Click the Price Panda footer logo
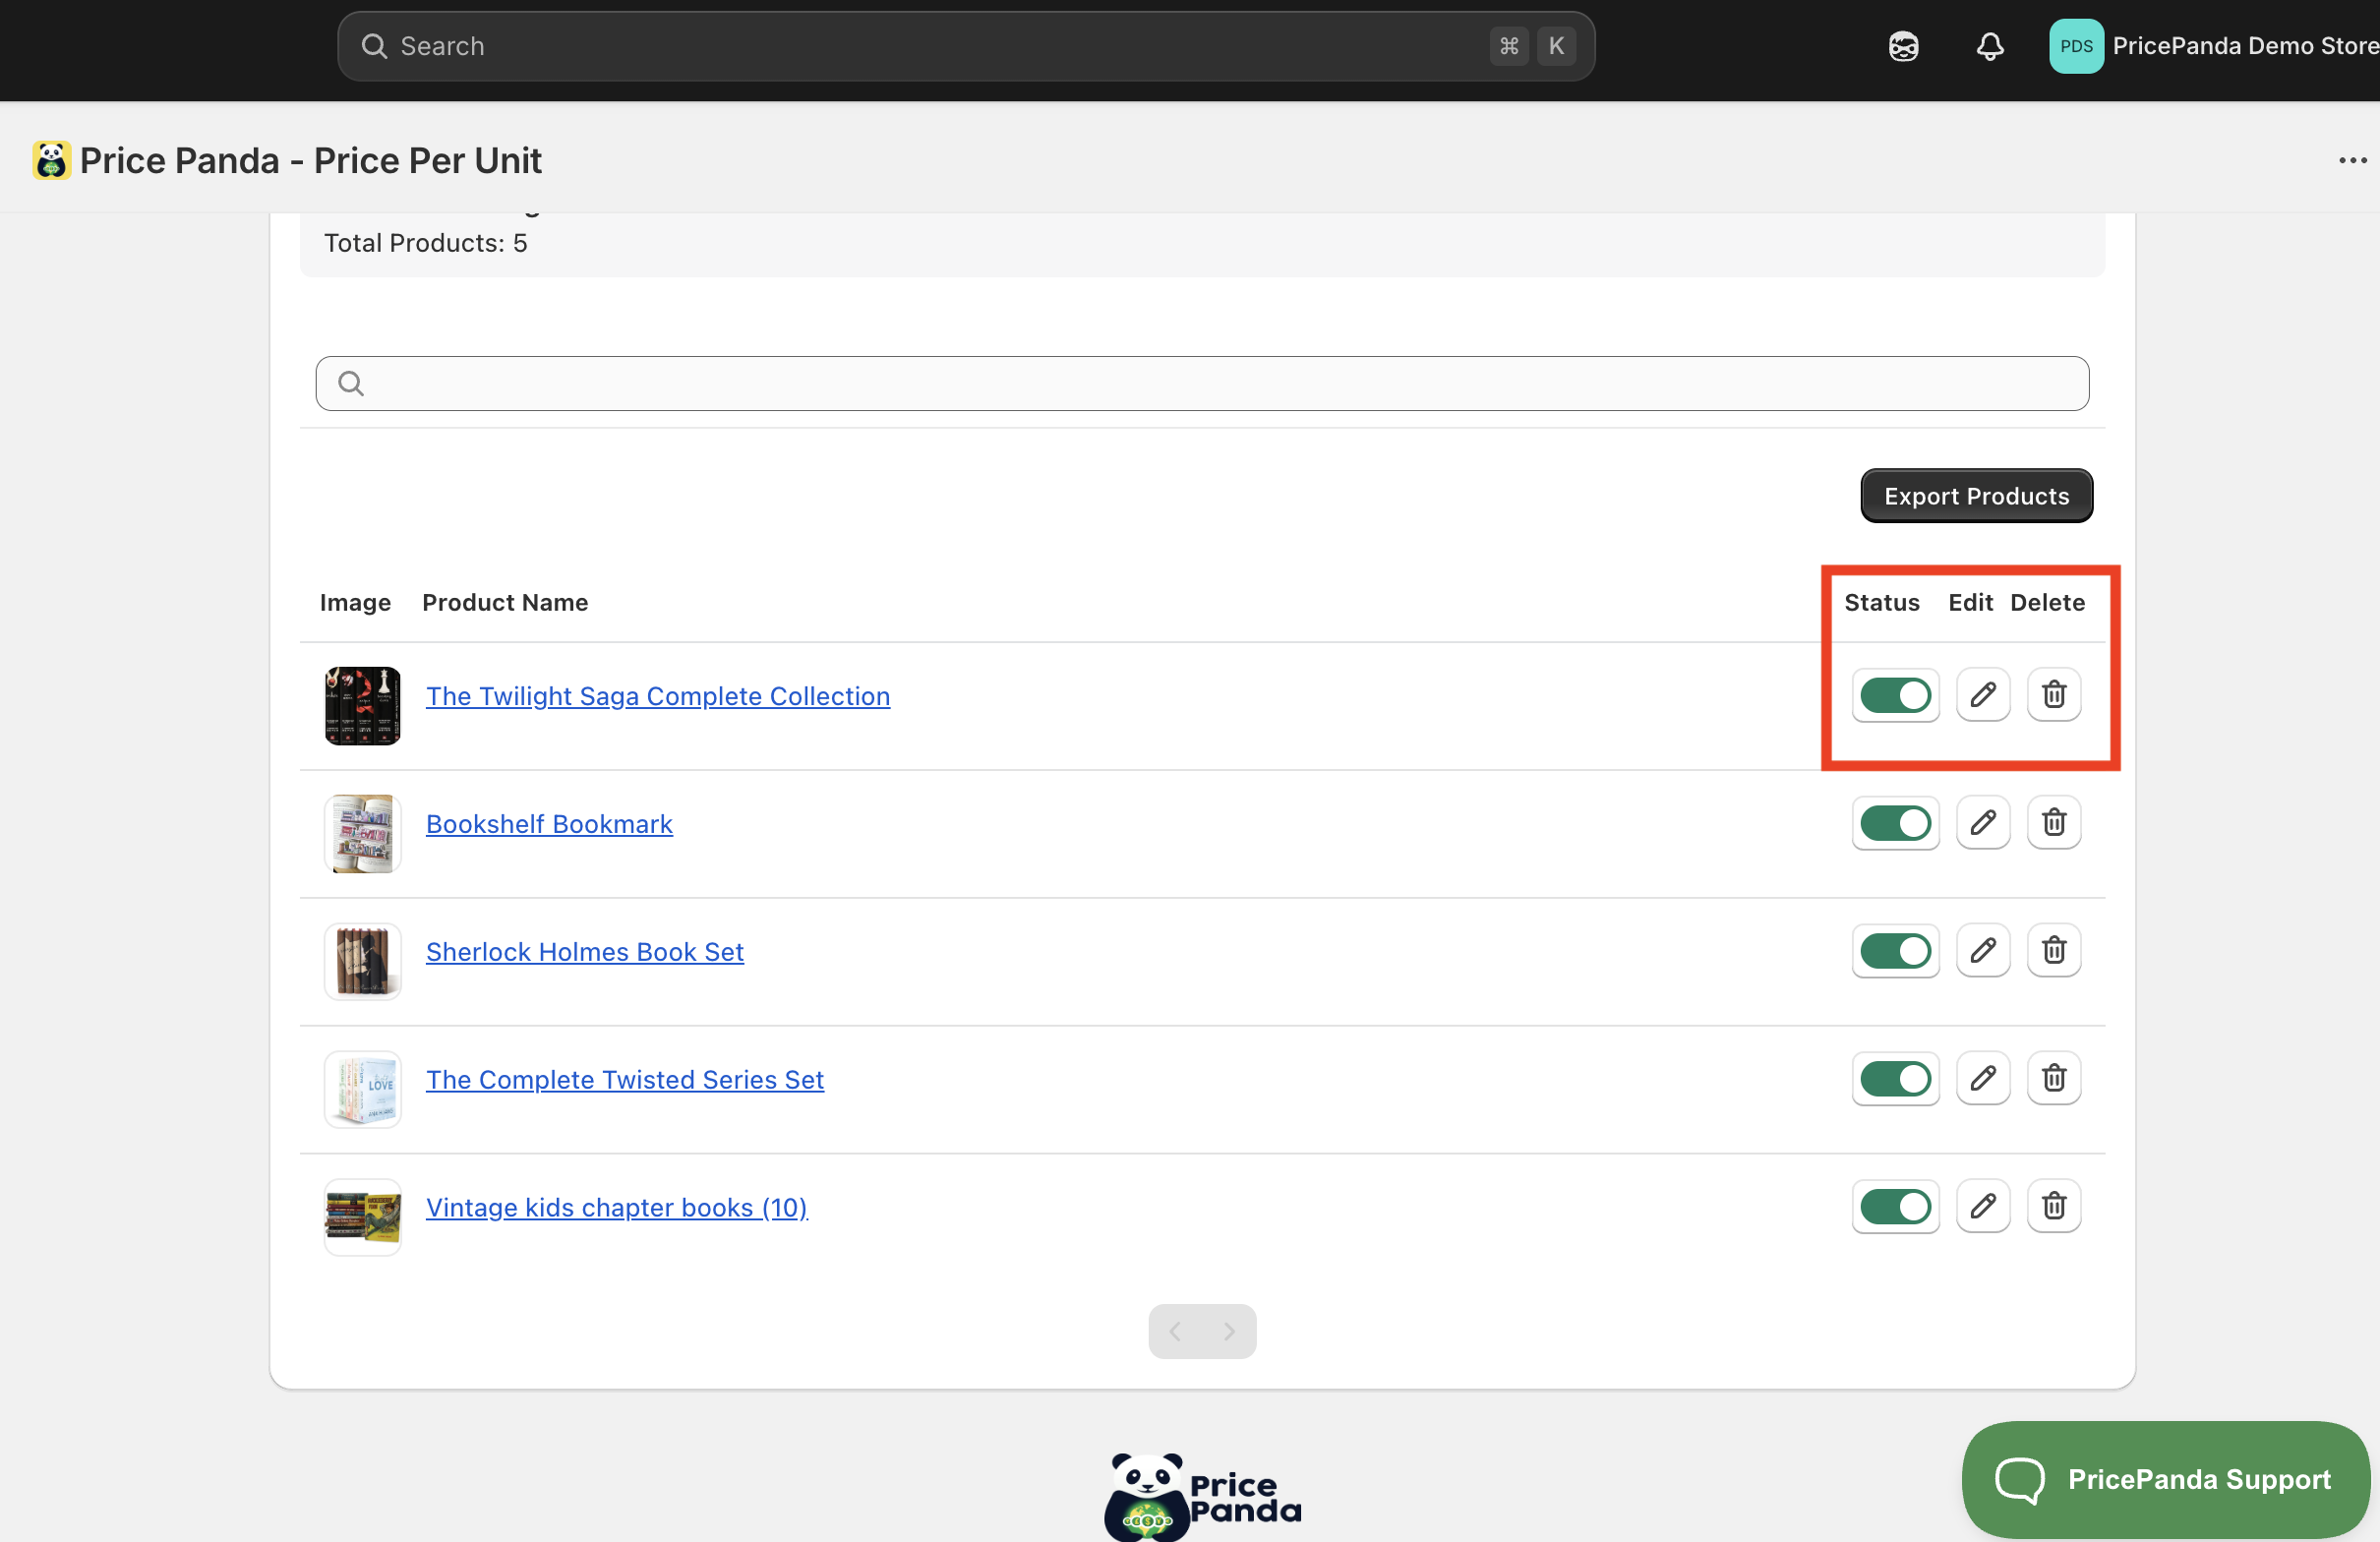The height and width of the screenshot is (1542, 2380). [1203, 1497]
